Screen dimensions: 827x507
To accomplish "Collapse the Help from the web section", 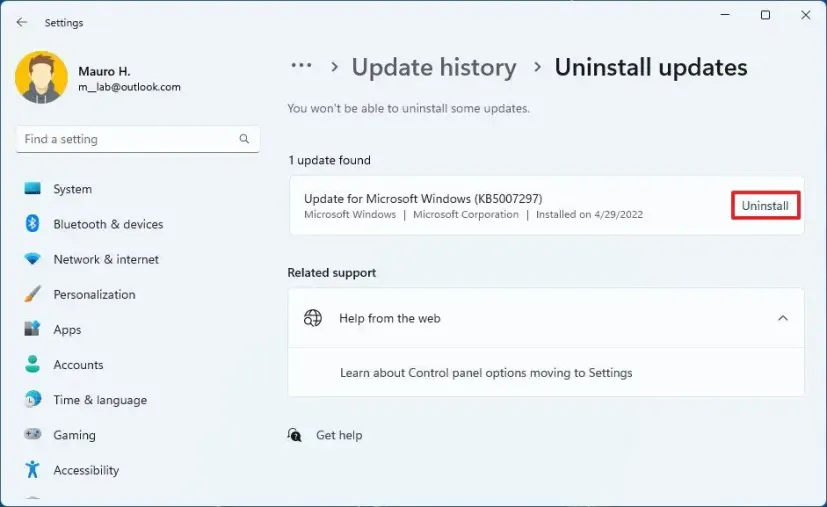I will [783, 318].
